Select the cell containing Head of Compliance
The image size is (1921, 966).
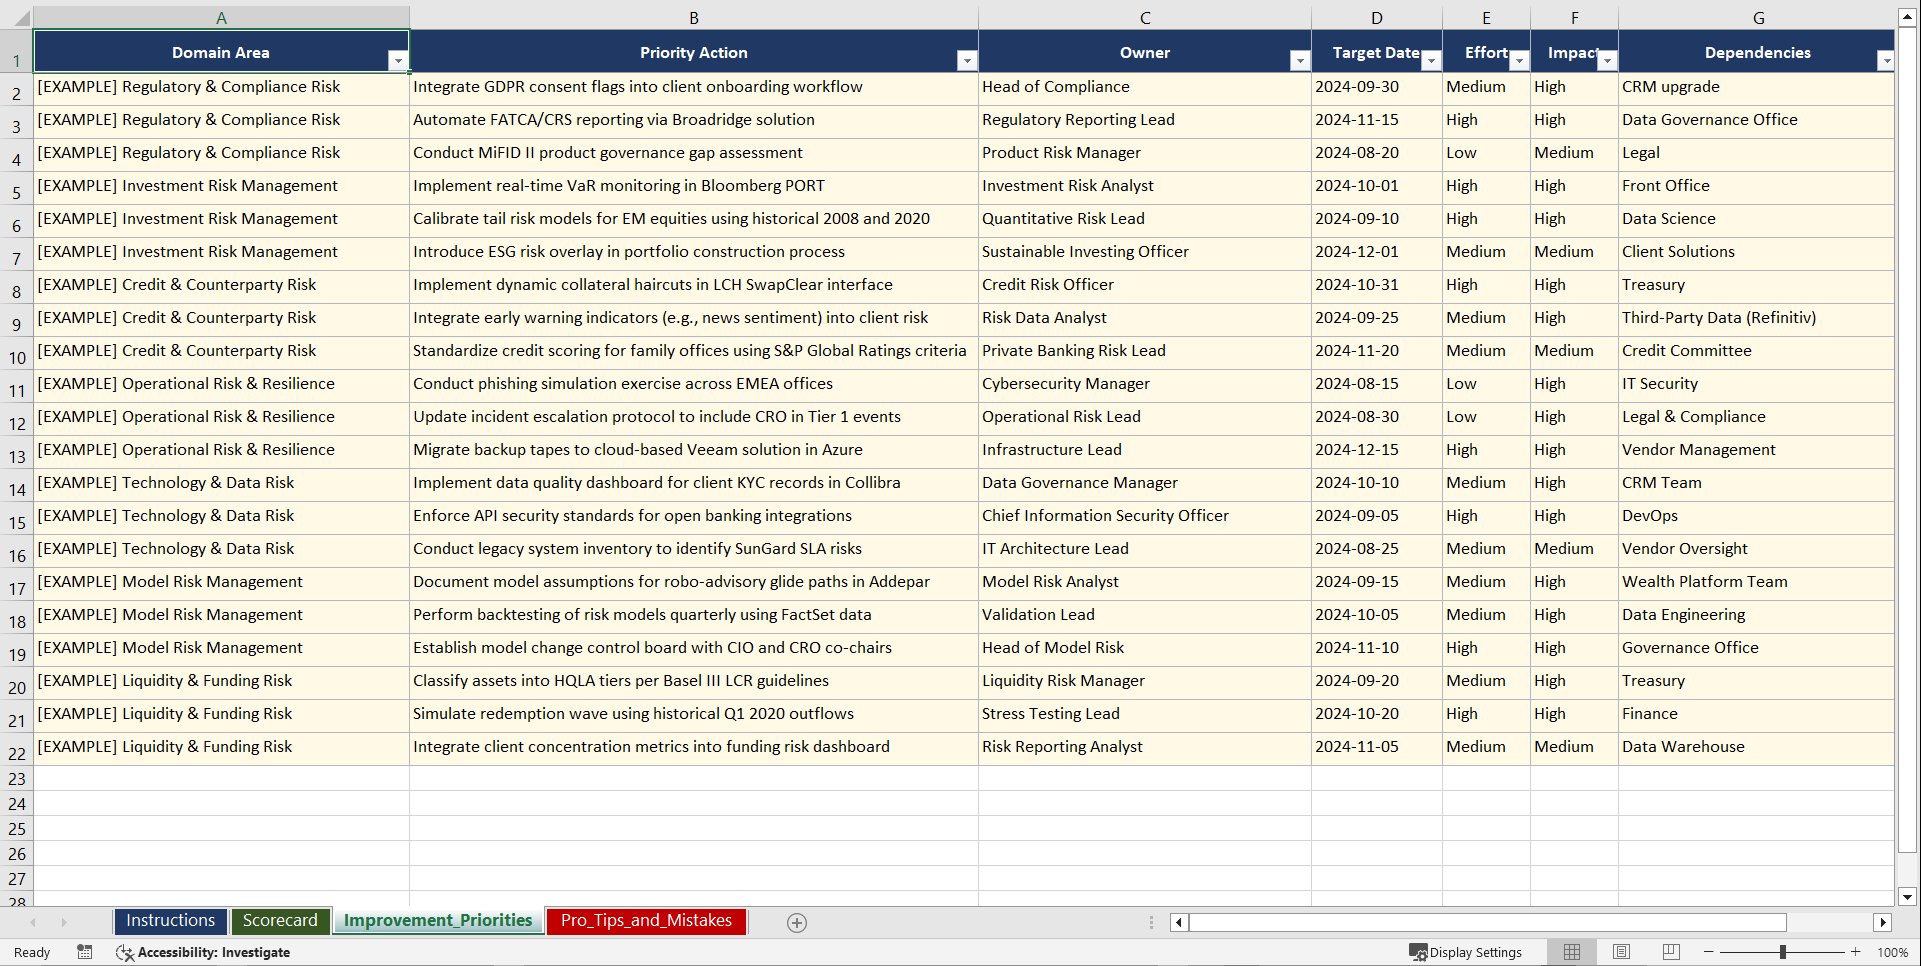[x=1145, y=87]
